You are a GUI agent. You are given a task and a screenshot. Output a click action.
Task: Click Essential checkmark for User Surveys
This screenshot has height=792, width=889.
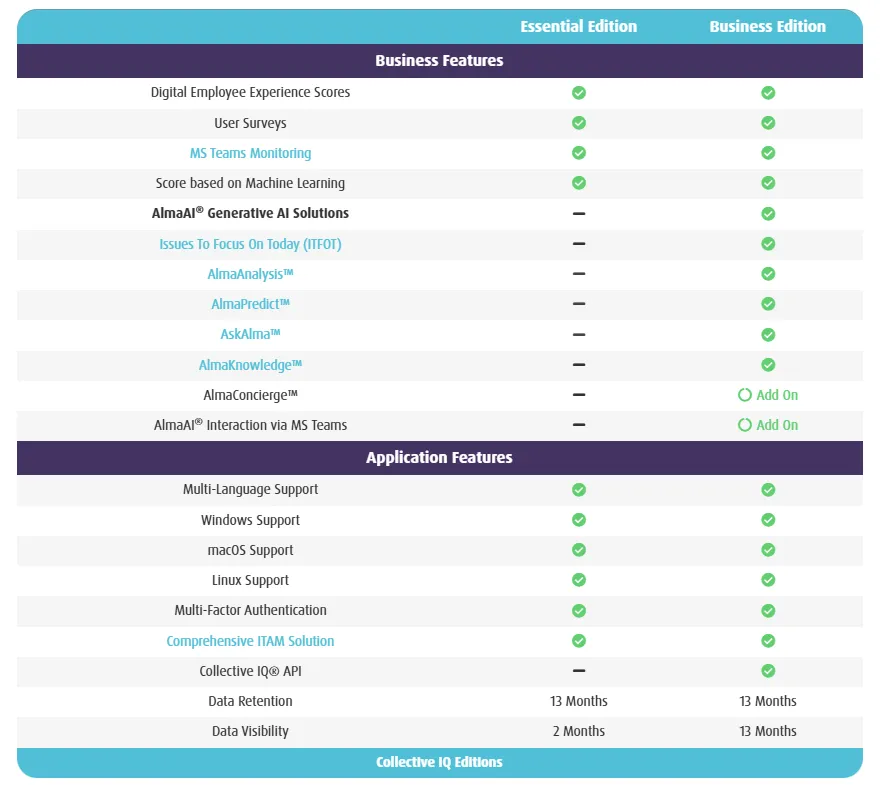579,122
